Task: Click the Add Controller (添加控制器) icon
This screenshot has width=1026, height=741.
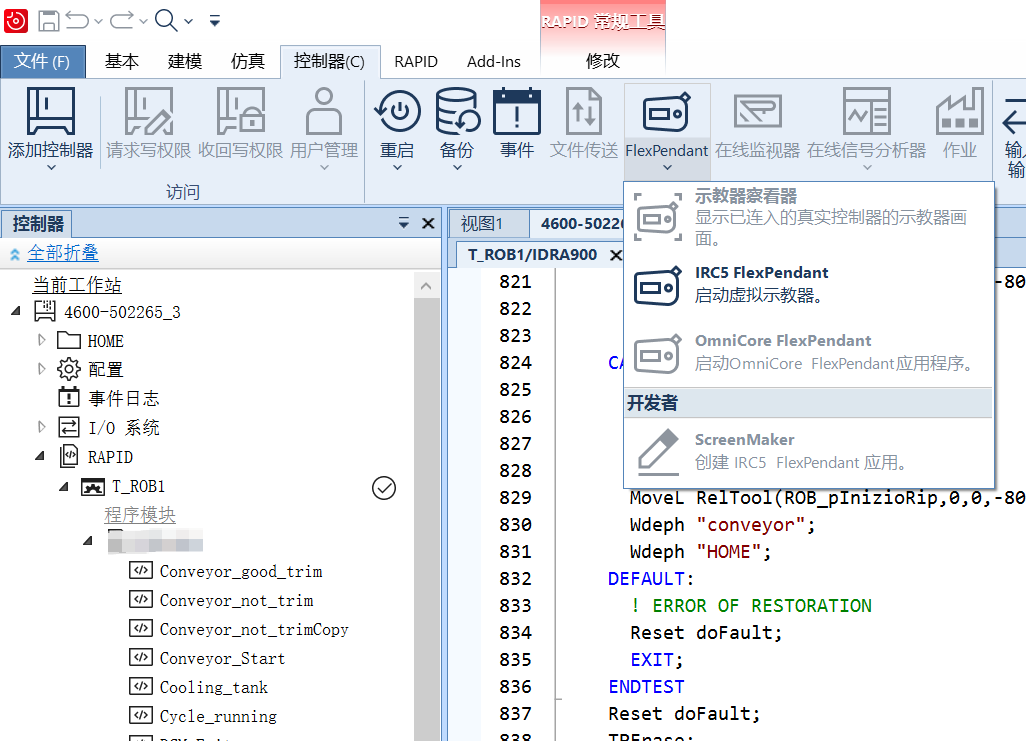Action: 50,111
